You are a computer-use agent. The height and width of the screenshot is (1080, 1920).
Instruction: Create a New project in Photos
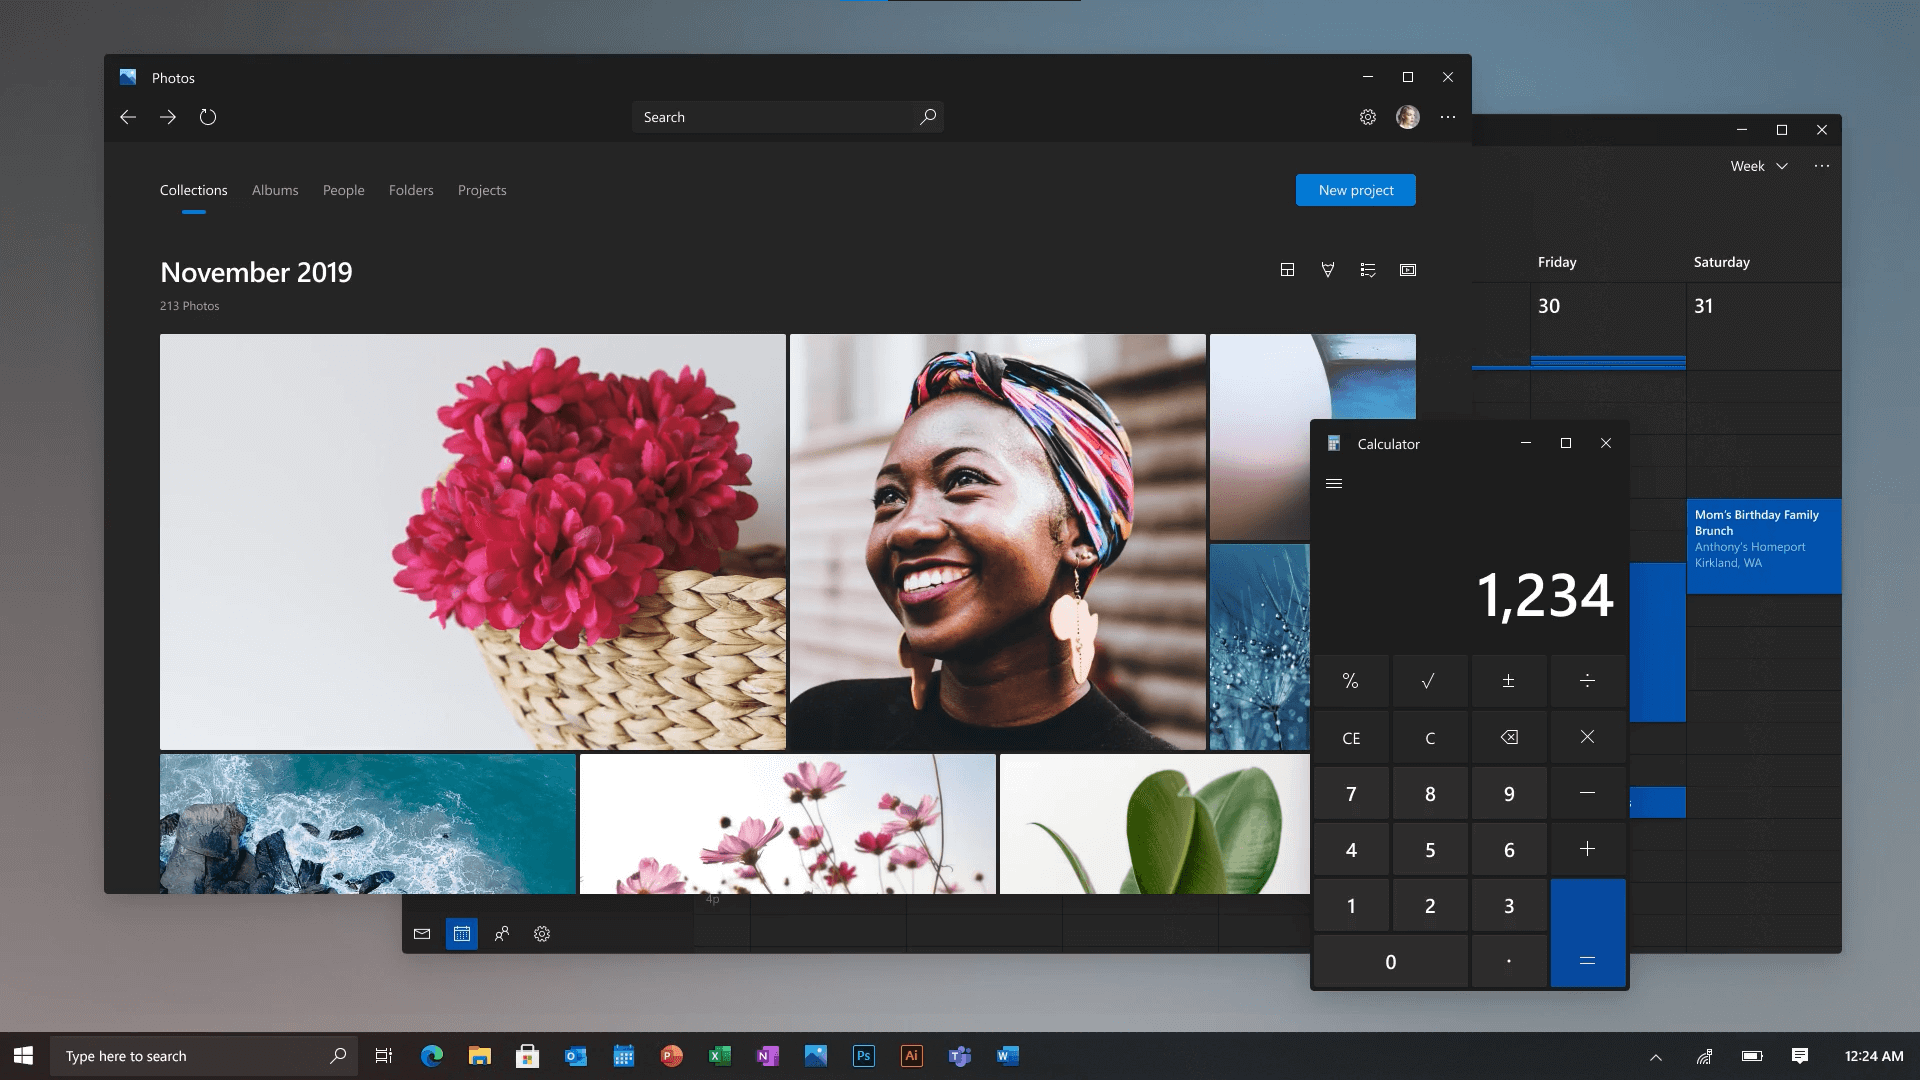(1355, 190)
